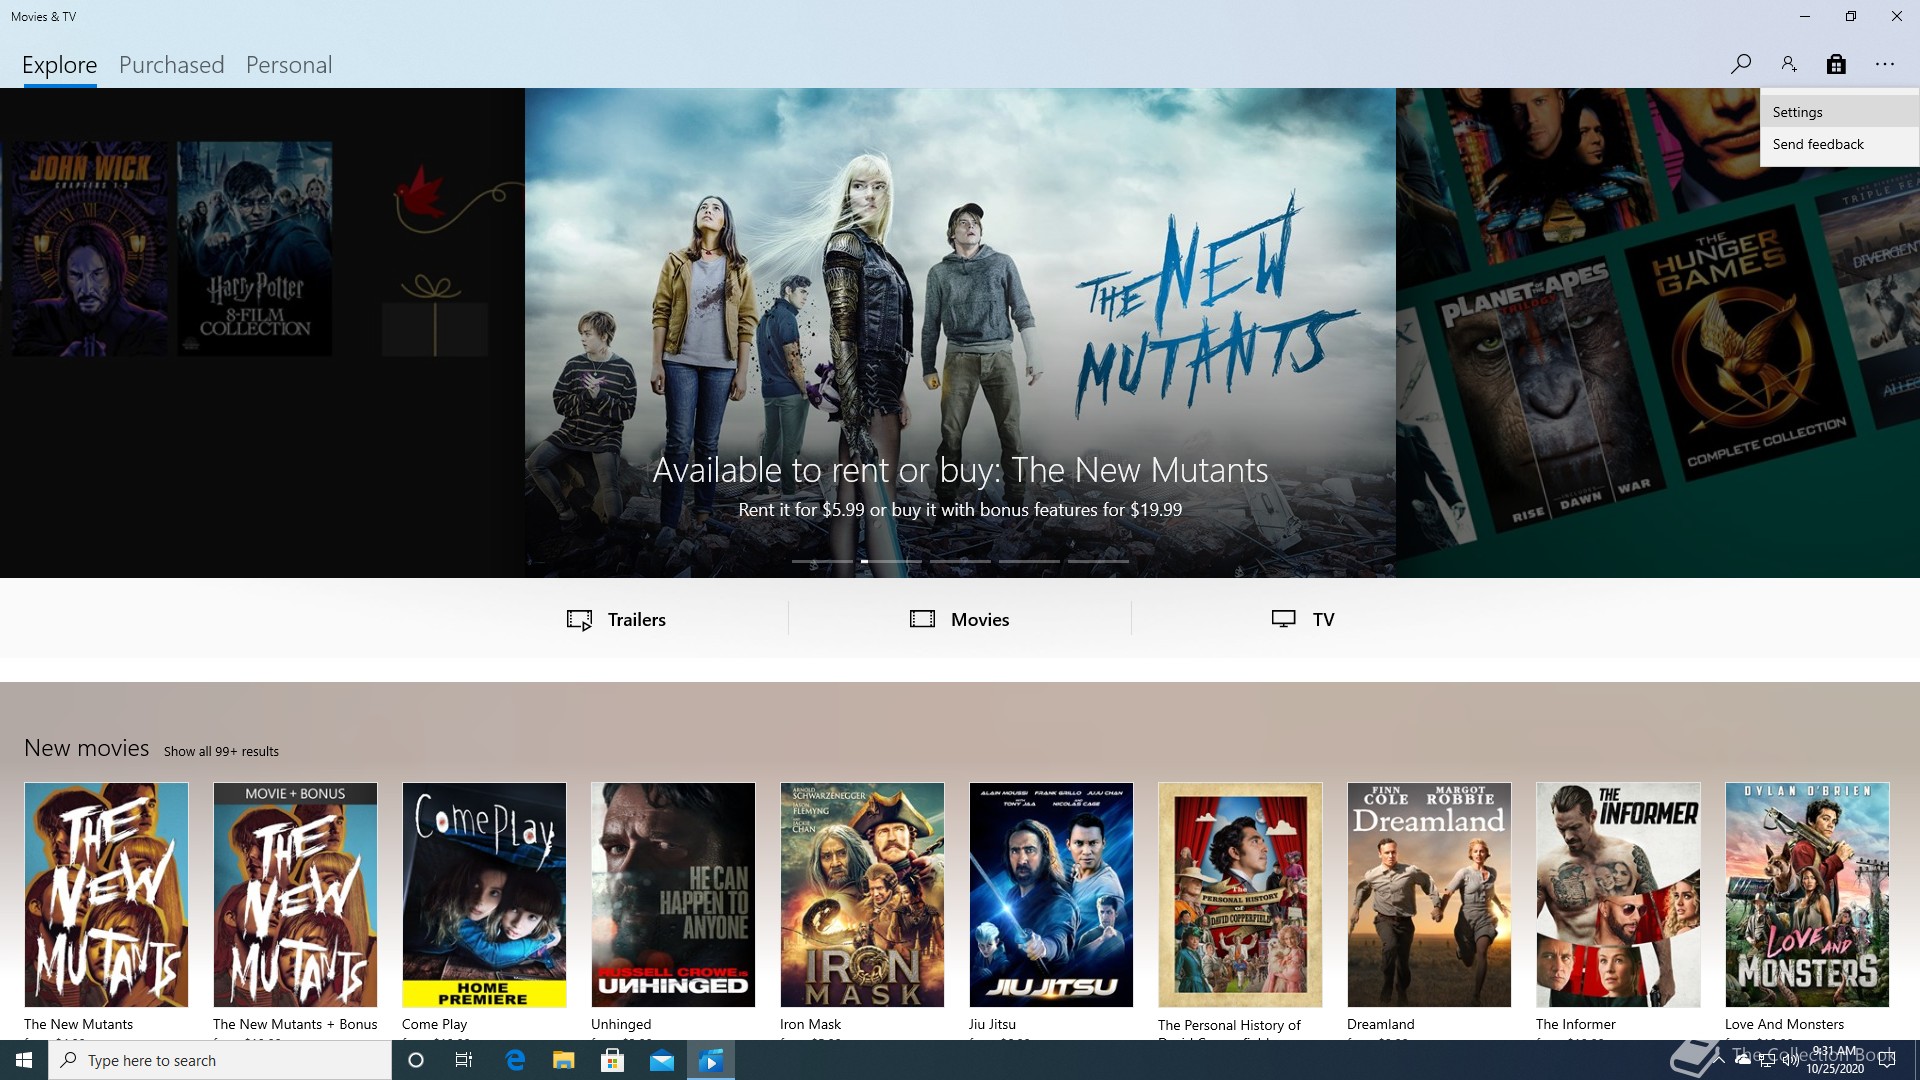Switch to the Personal tab

[288, 65]
